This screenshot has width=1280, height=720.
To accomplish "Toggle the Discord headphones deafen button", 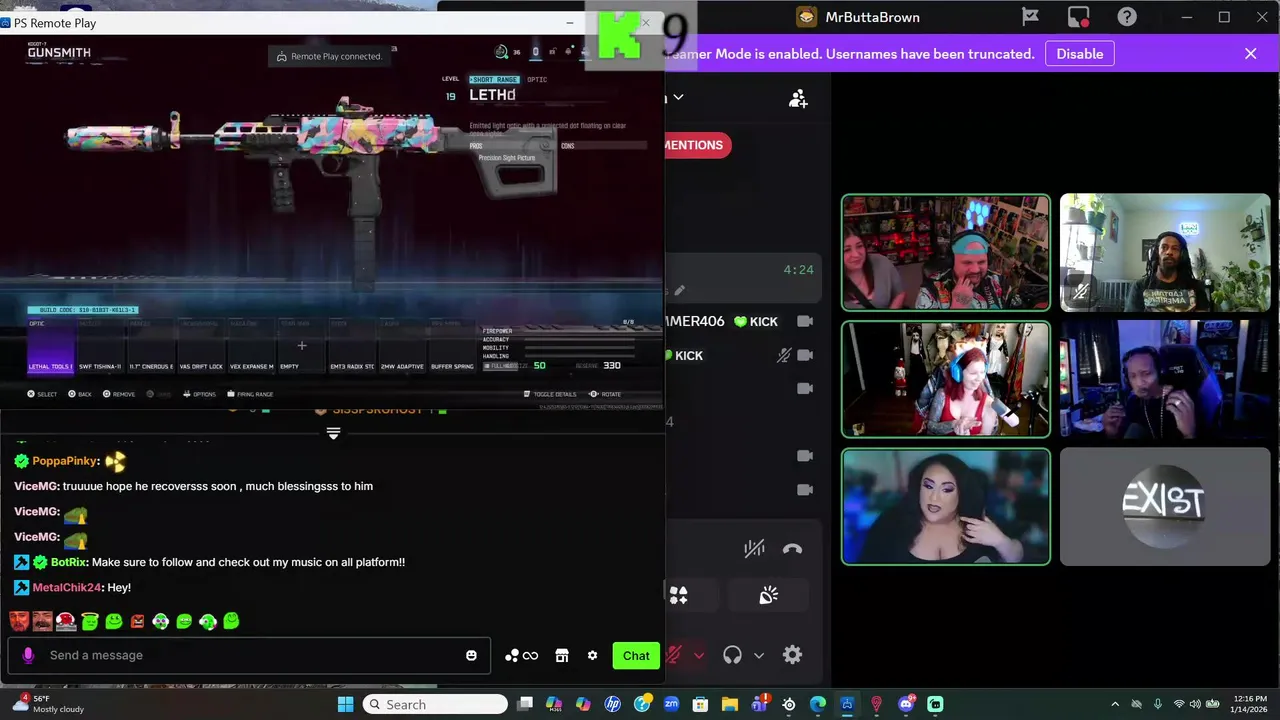I will click(732, 655).
